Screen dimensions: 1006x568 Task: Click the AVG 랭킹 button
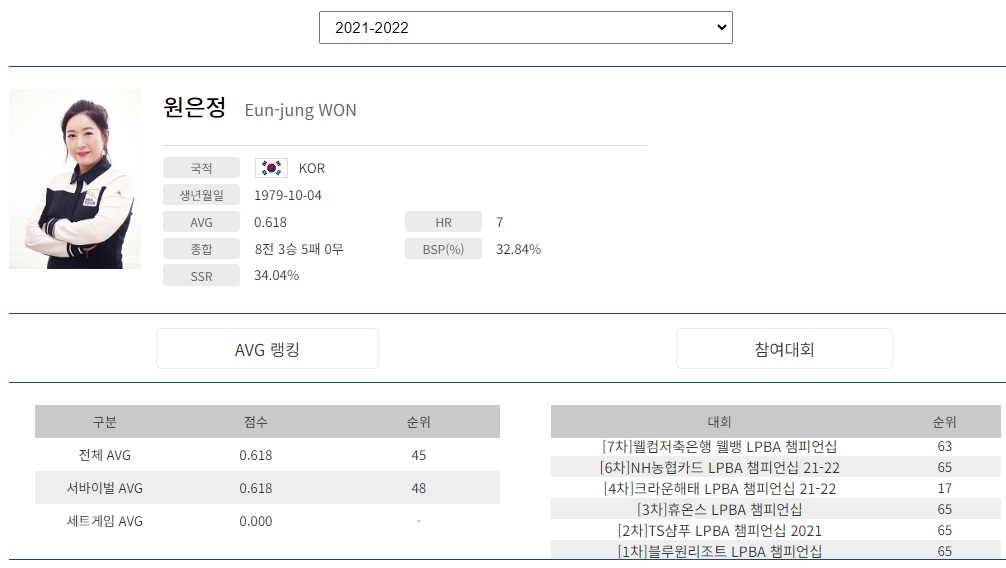(x=268, y=349)
